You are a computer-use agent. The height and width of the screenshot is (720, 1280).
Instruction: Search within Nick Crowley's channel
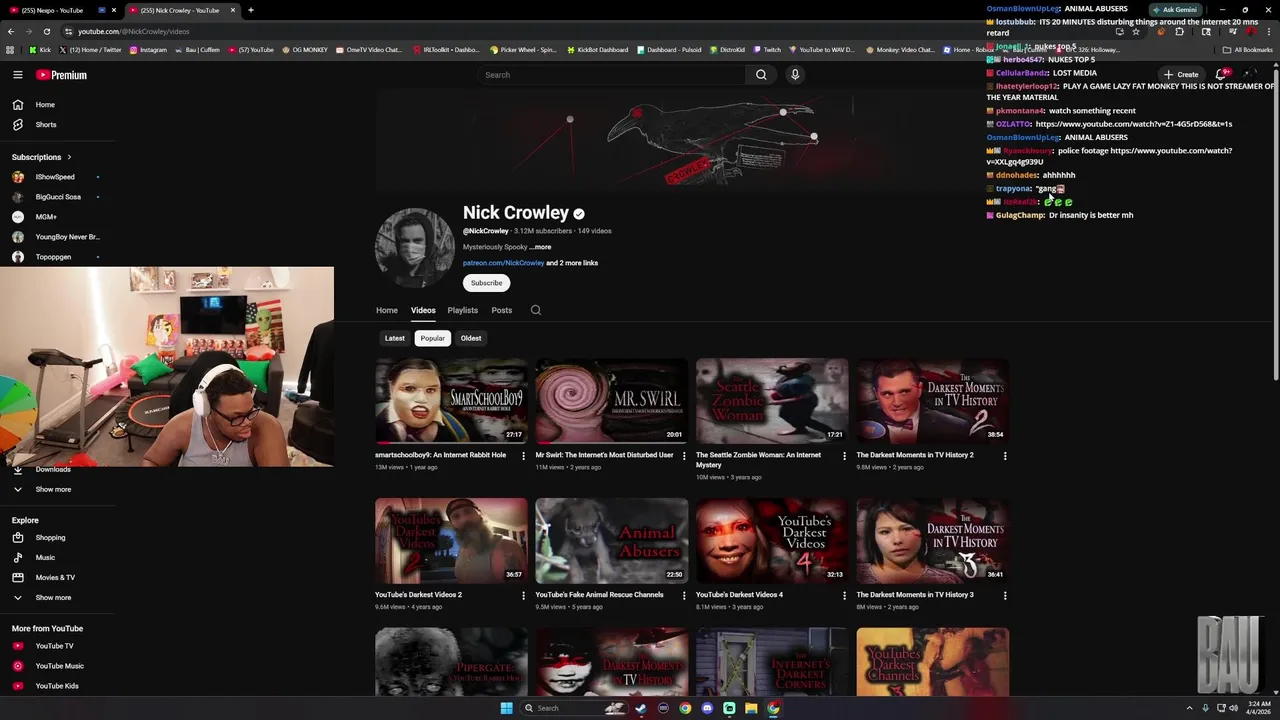[x=536, y=310]
